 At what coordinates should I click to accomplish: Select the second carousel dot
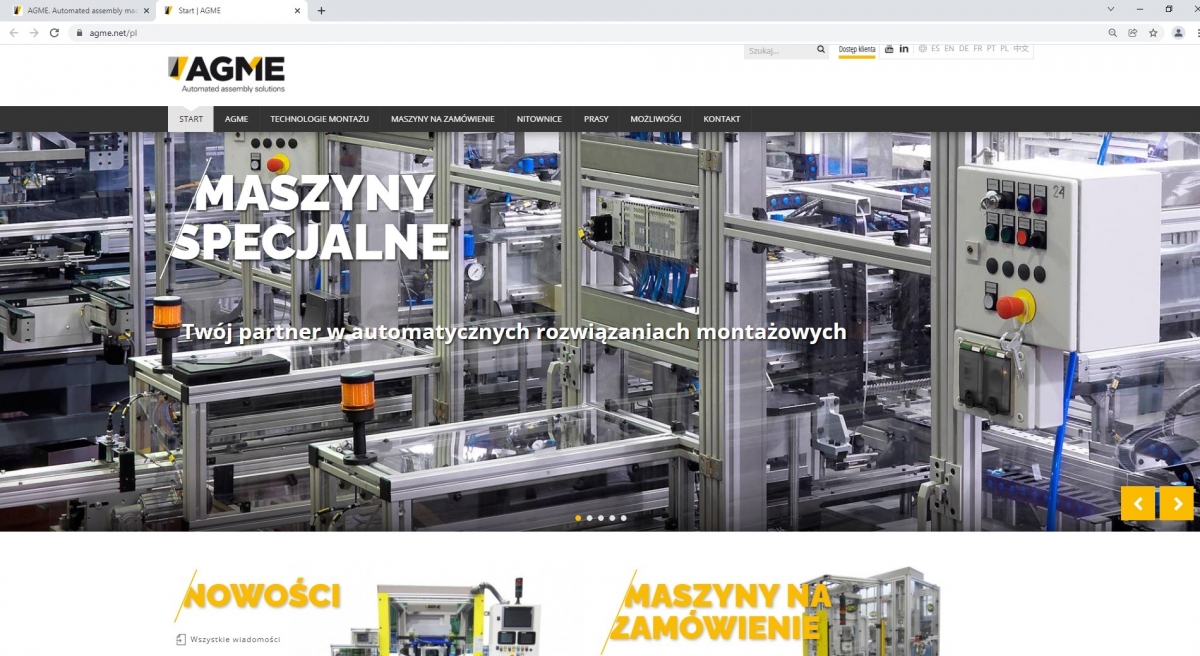pyautogui.click(x=589, y=518)
